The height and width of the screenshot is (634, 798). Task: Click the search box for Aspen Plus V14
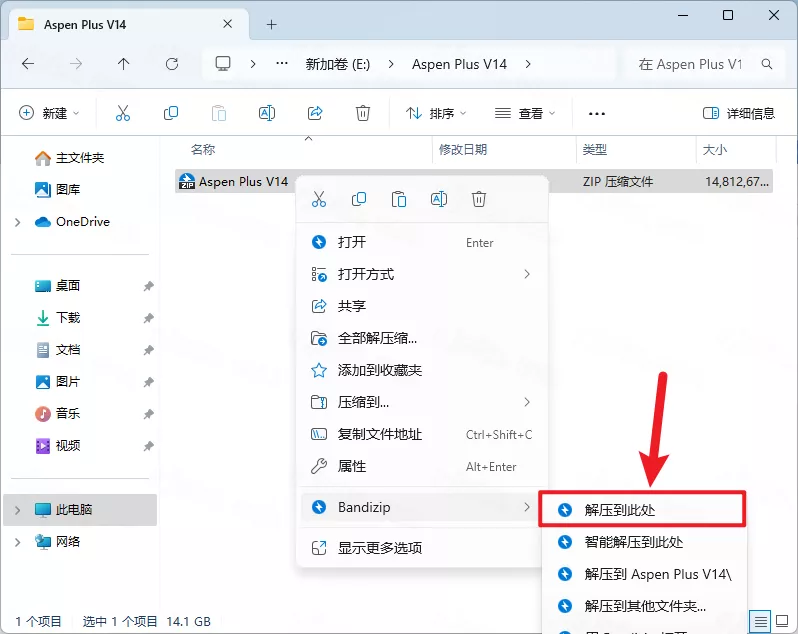point(700,64)
